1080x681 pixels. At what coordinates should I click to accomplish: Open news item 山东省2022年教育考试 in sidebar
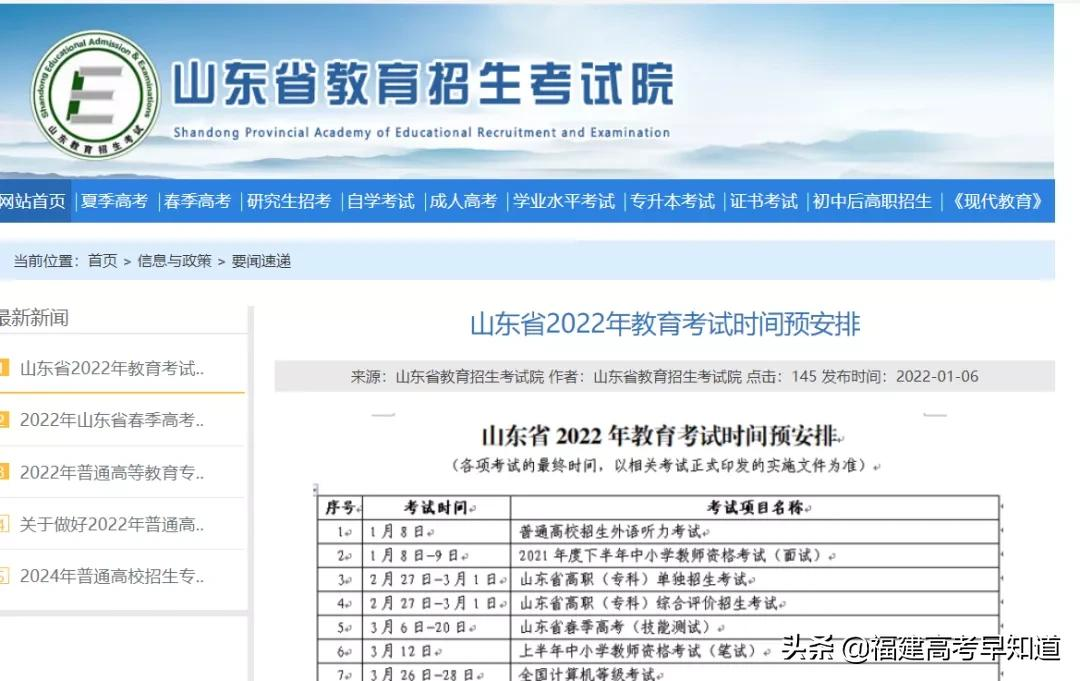pyautogui.click(x=110, y=367)
